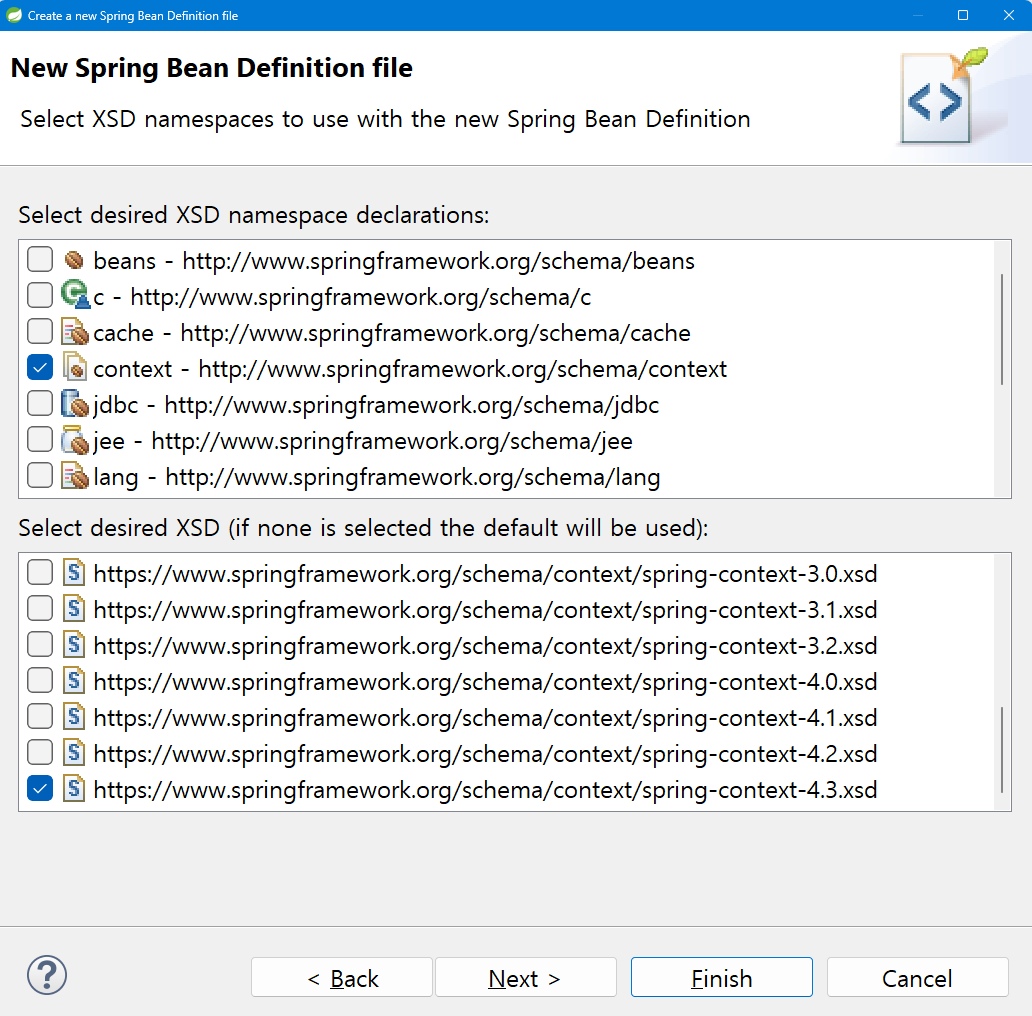Click the spring-context-4.2.xsd file icon

click(74, 753)
